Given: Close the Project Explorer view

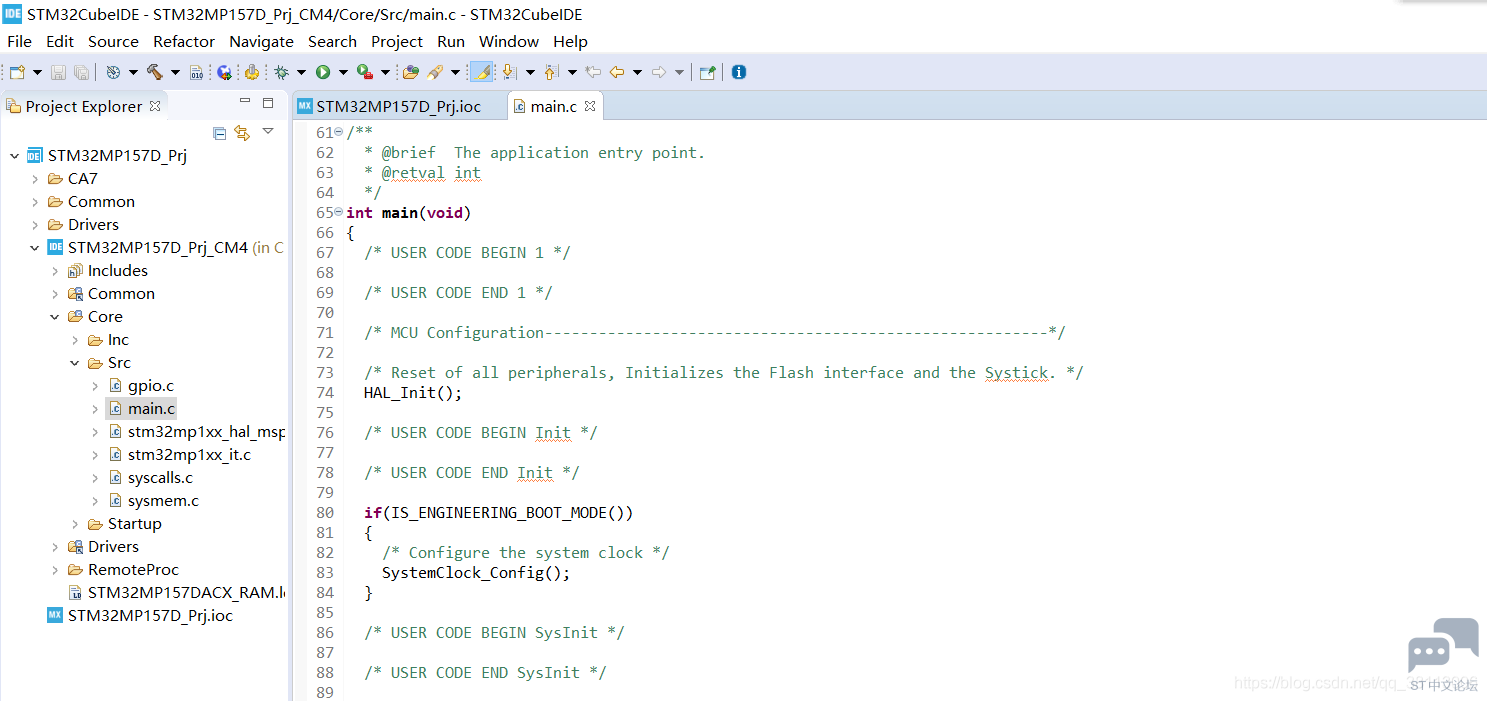Looking at the screenshot, I should pos(154,105).
